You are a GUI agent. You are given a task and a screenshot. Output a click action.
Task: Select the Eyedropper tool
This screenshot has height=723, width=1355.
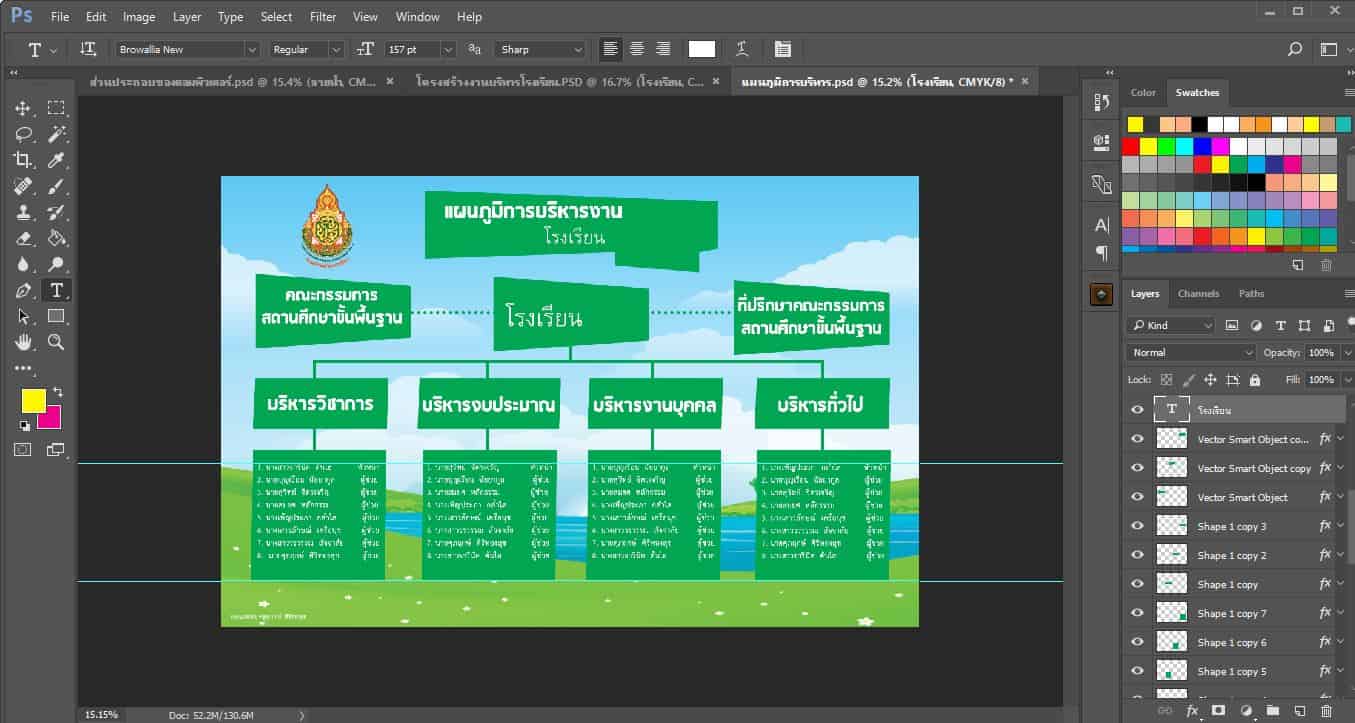click(57, 160)
